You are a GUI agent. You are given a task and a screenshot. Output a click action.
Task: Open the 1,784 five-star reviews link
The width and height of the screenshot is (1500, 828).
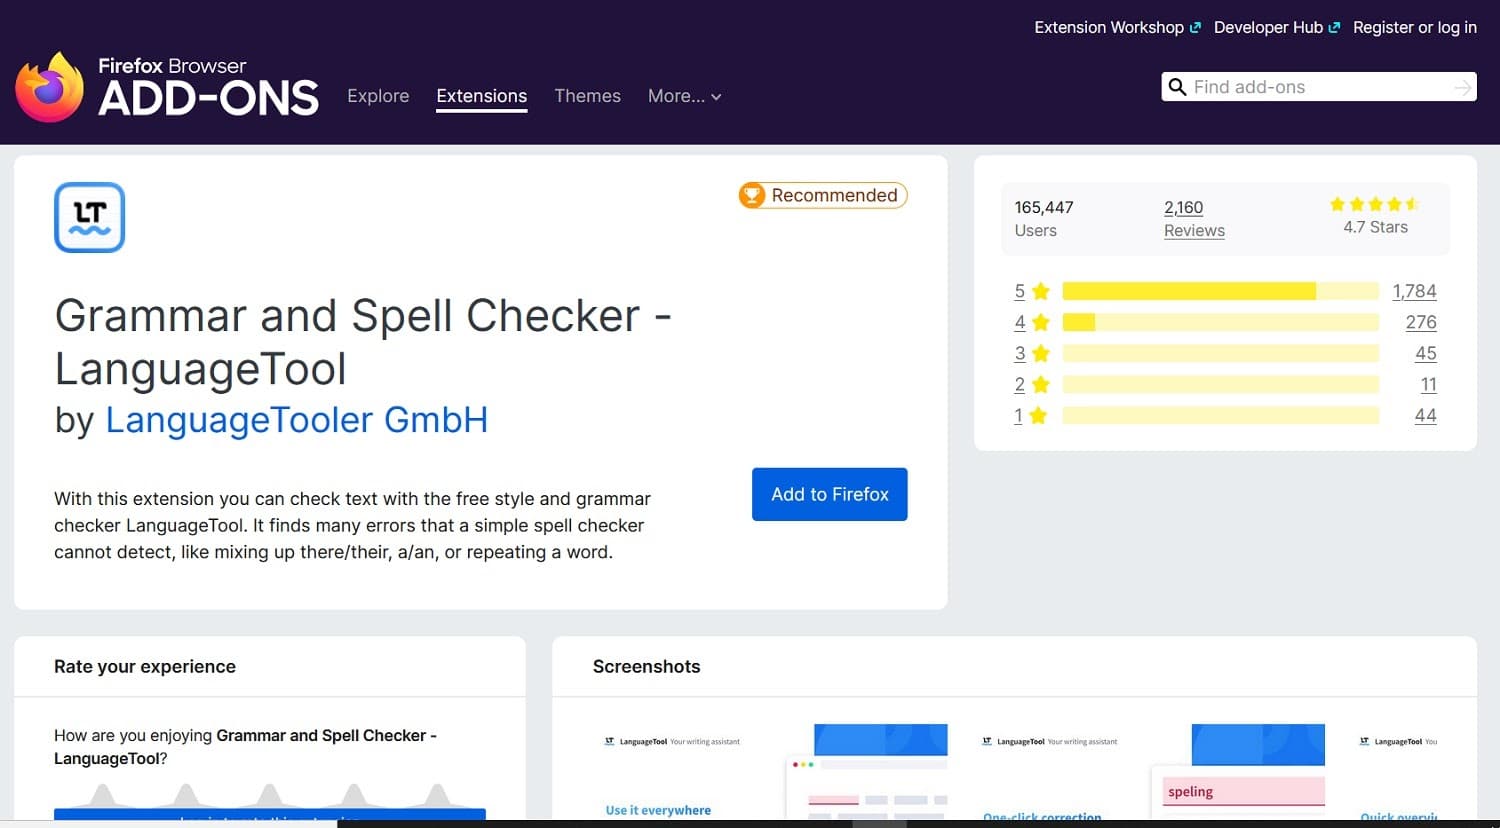pos(1414,291)
